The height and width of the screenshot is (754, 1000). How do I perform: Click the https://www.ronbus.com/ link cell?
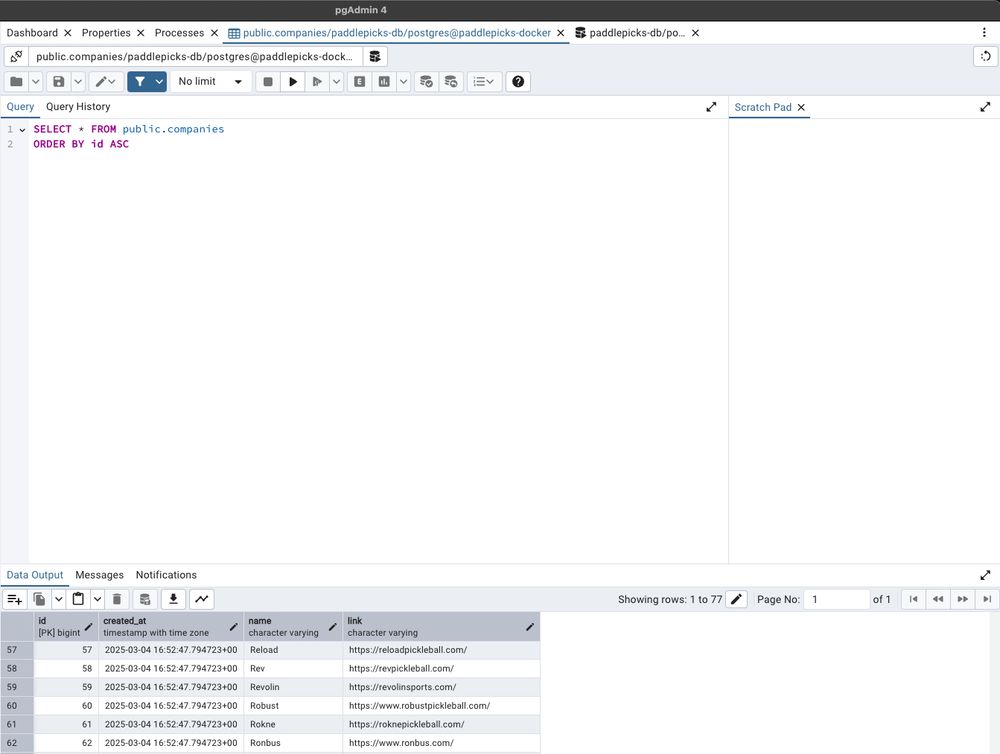(x=441, y=743)
